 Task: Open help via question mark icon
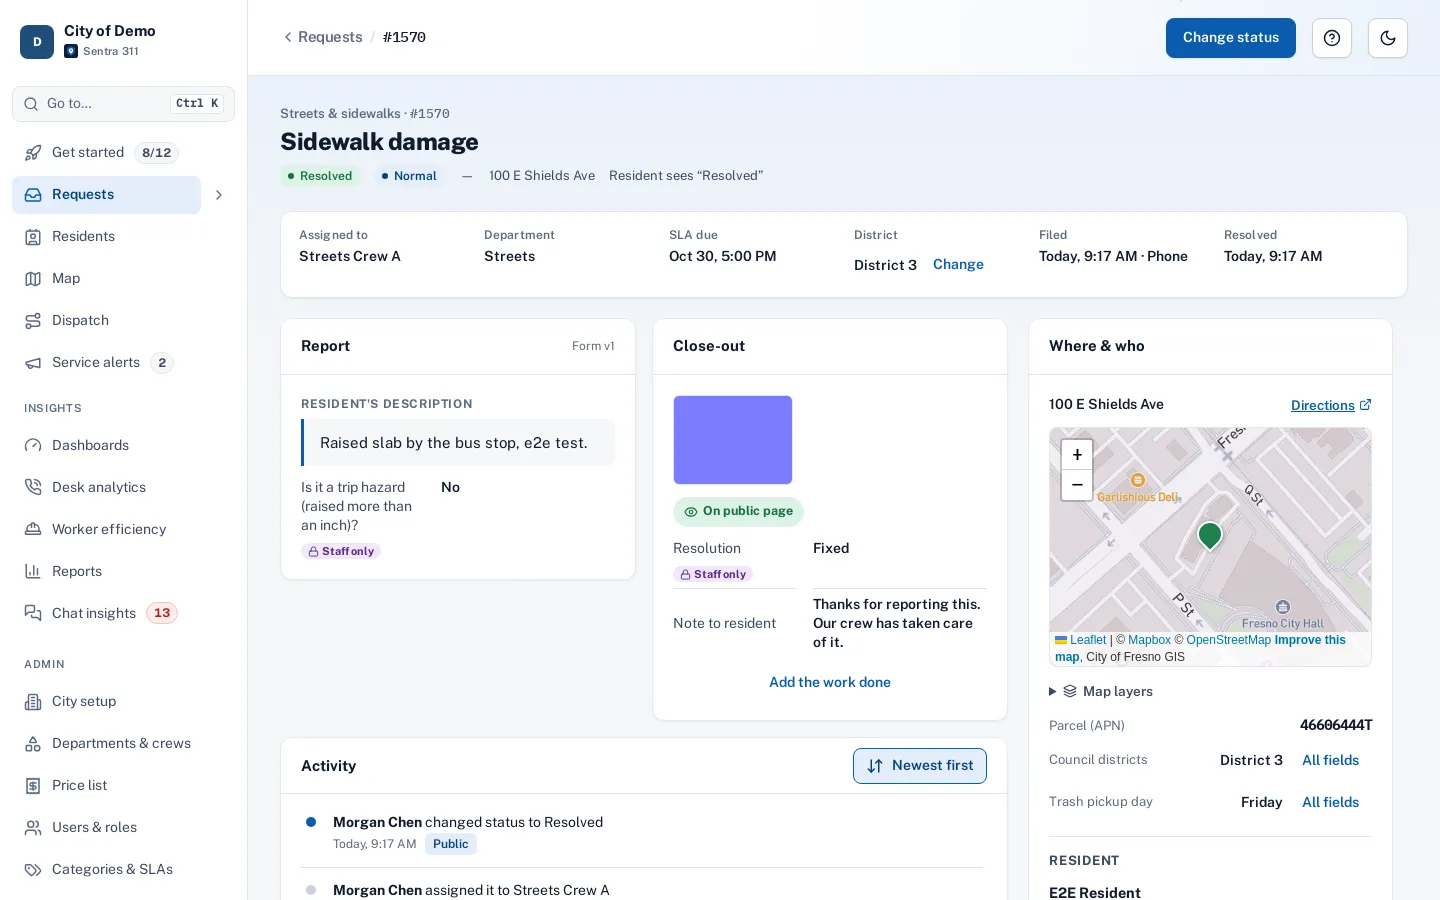click(x=1332, y=38)
